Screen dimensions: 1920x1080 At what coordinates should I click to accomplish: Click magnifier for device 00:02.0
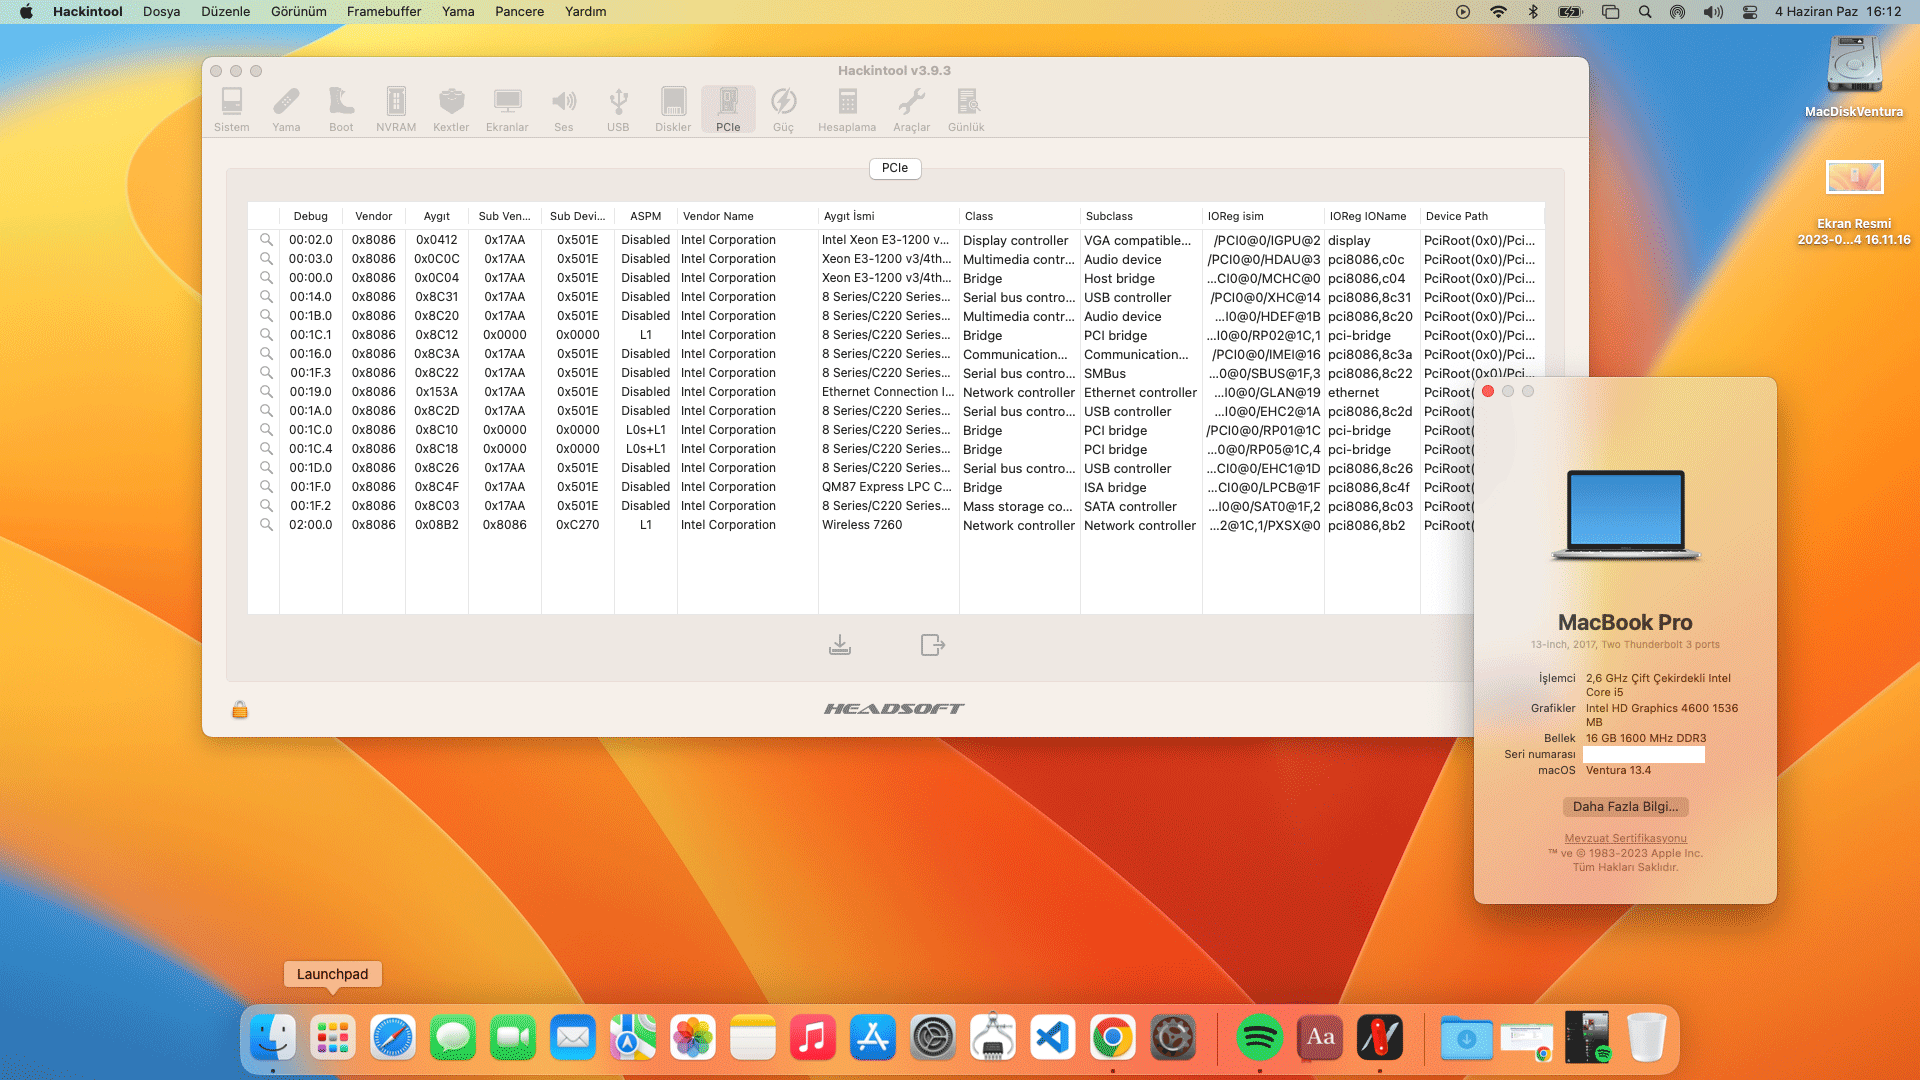click(x=266, y=240)
